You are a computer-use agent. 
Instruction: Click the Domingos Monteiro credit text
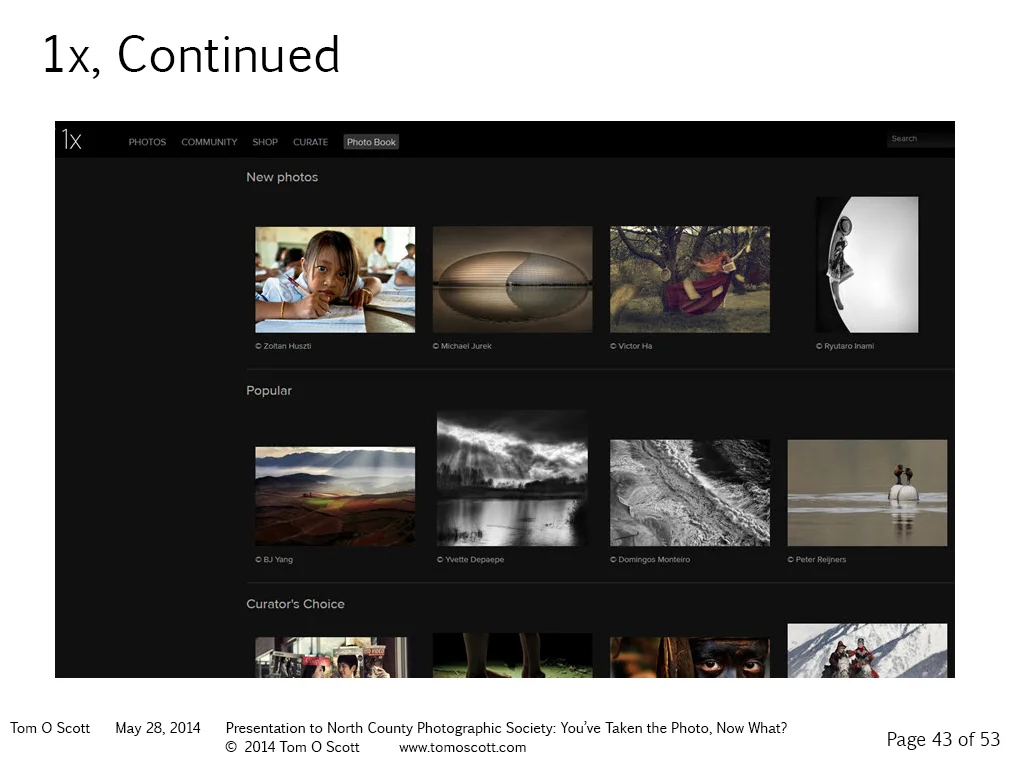tap(650, 559)
